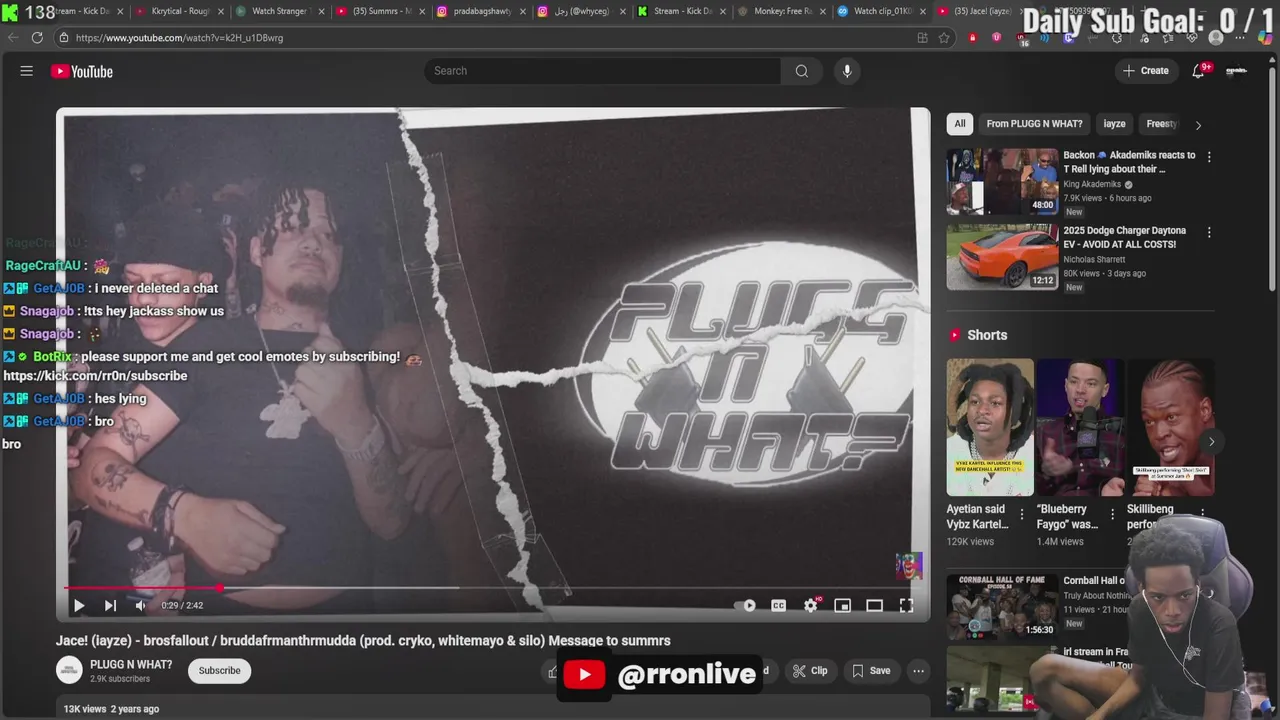The image size is (1280, 720).
Task: Open Ayetian said Vybz Kartel short
Action: 990,427
